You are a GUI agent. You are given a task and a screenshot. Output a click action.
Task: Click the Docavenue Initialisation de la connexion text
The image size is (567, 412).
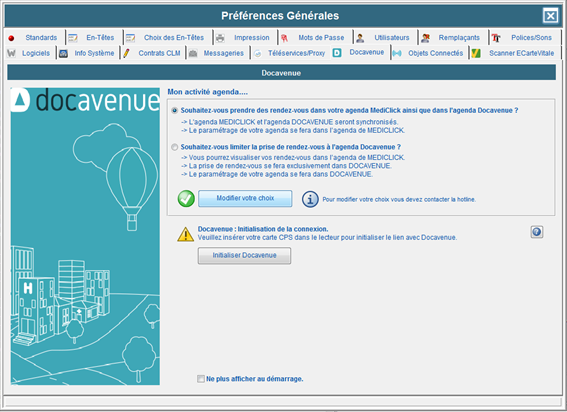click(263, 229)
